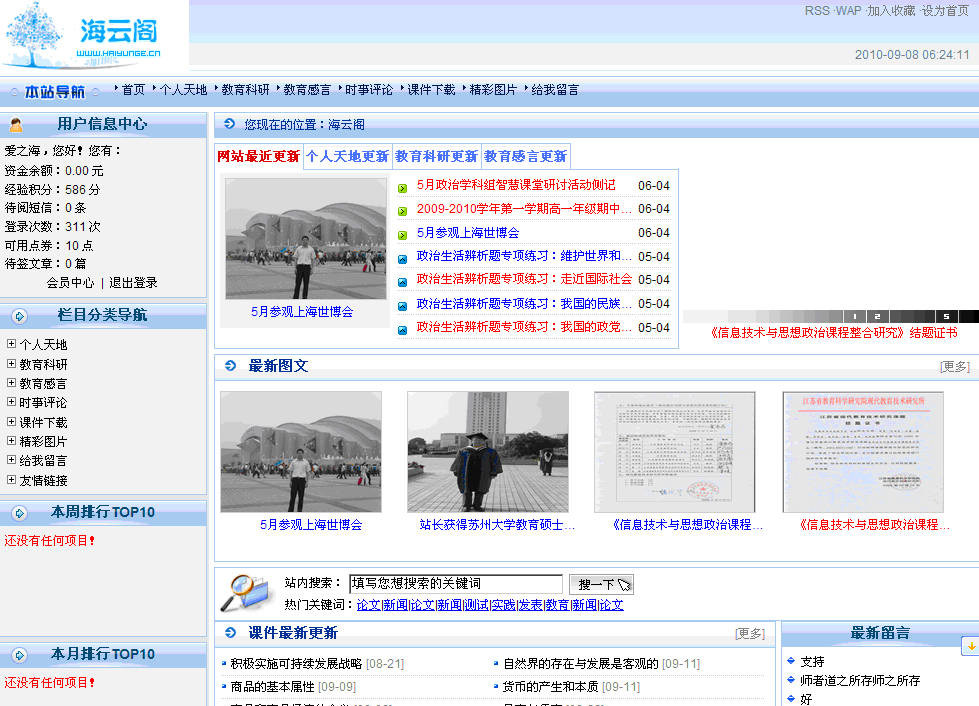
Task: Switch to the 教育科研更新 tab
Action: 436,157
